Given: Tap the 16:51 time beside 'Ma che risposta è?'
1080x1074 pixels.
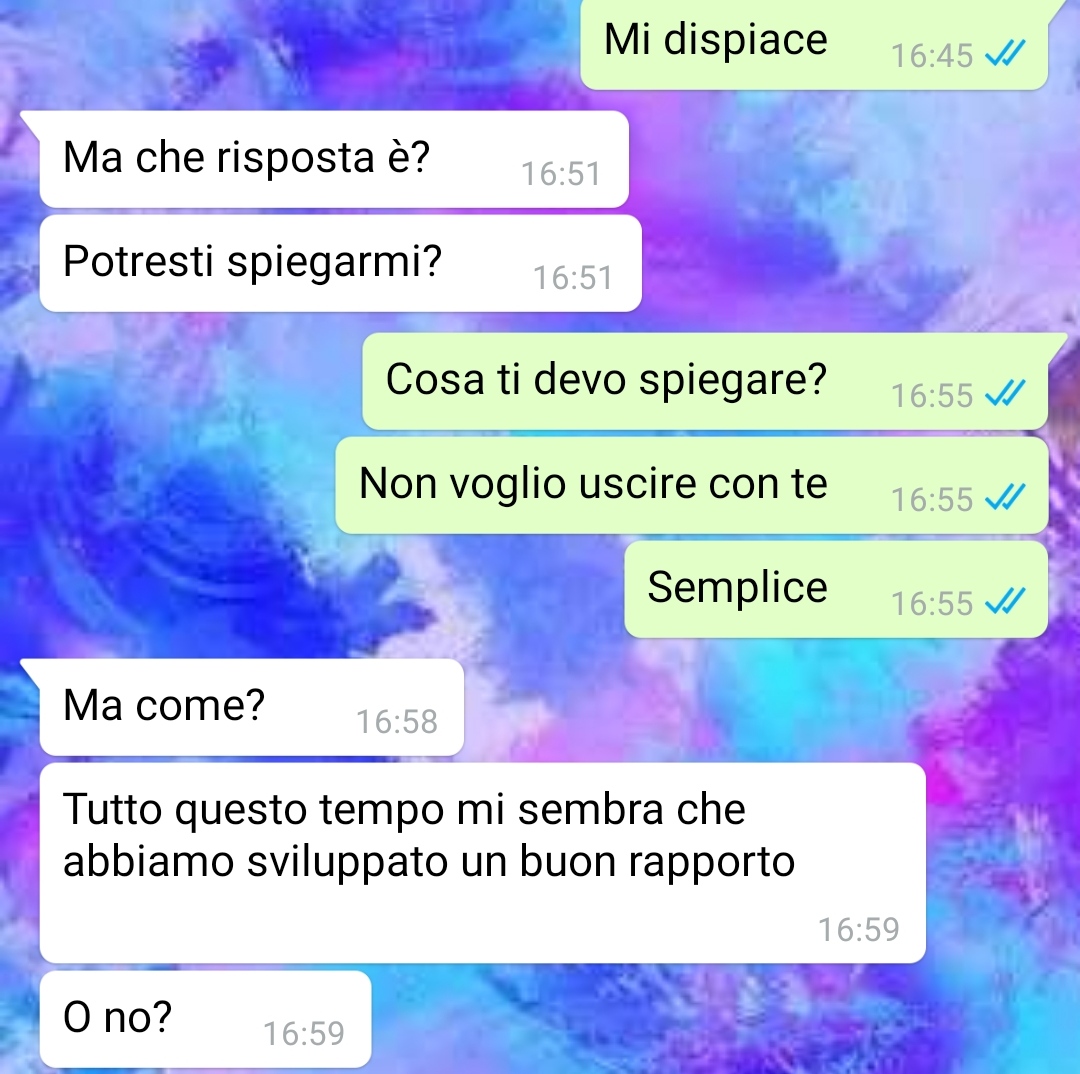Looking at the screenshot, I should point(561,174).
